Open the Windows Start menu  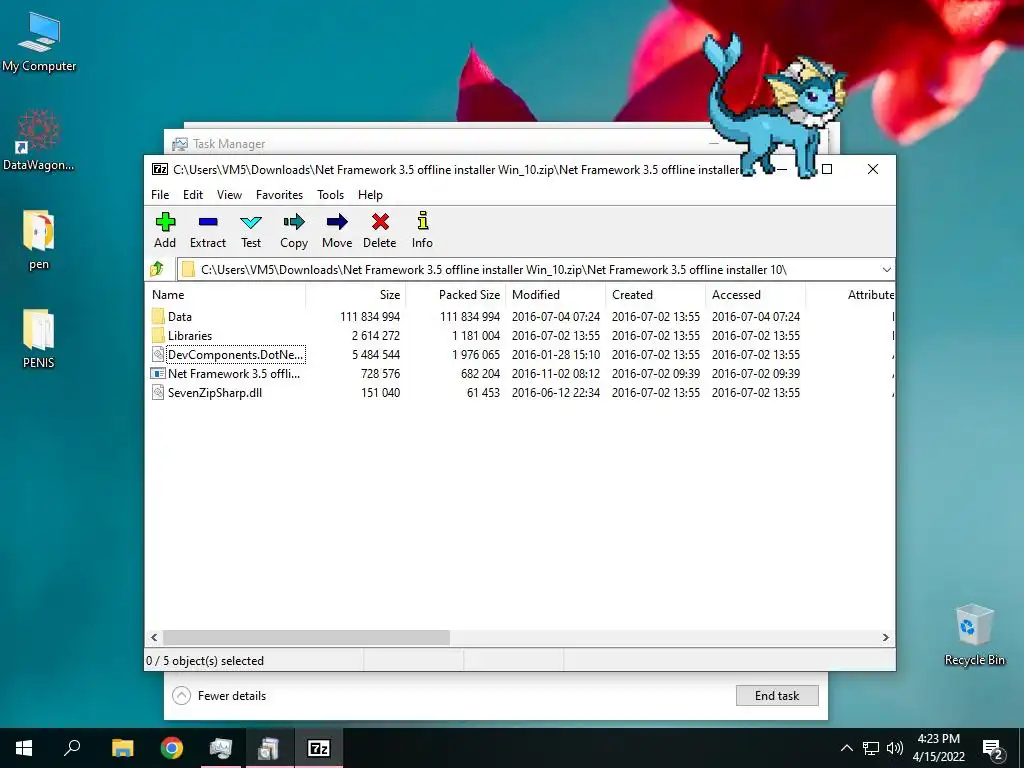(24, 748)
